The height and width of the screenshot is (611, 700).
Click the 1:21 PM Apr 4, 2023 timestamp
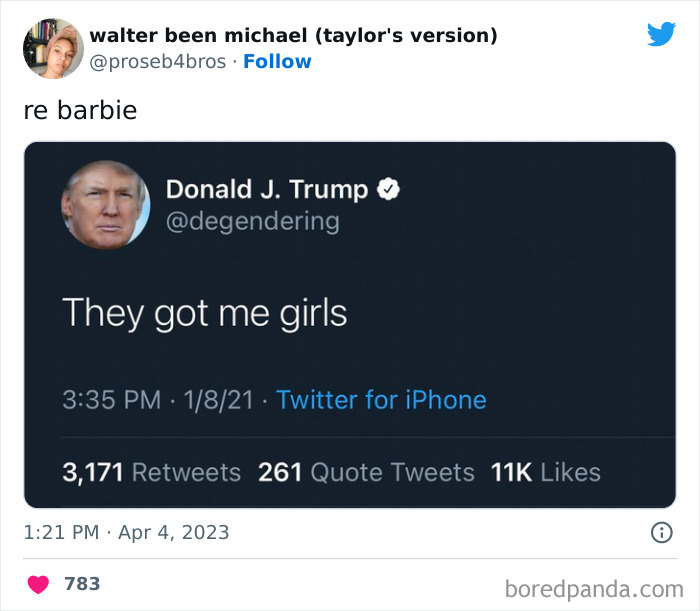point(126,532)
